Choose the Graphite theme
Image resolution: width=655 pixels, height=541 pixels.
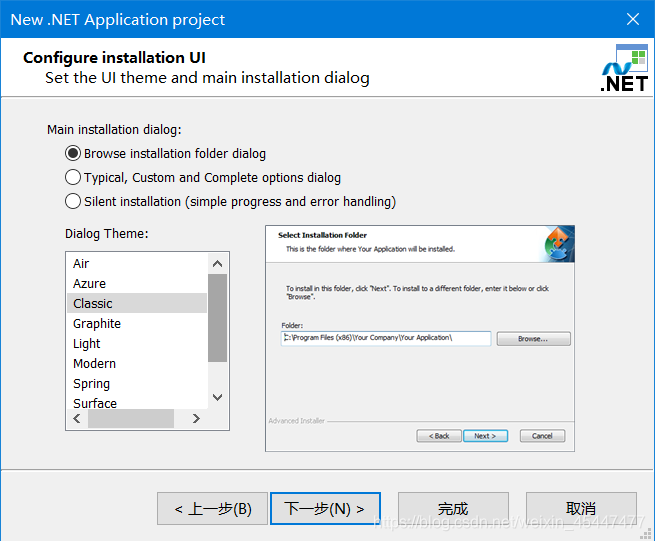coord(137,323)
